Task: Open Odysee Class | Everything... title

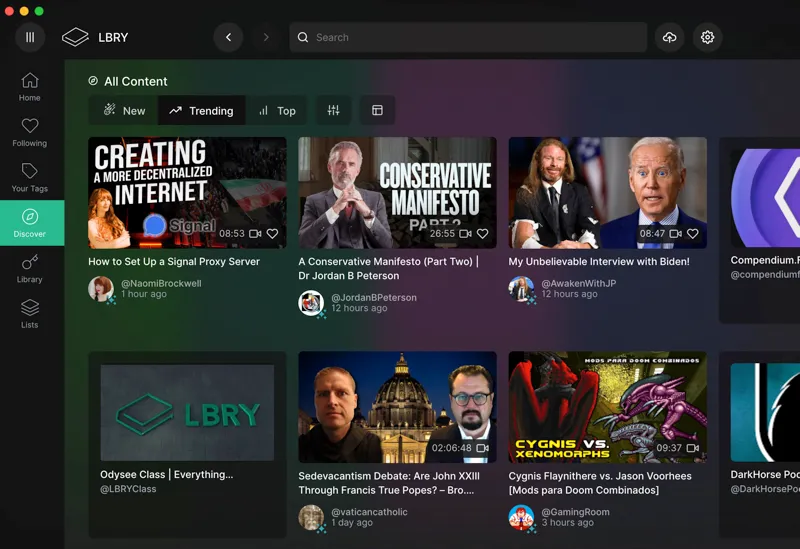Action: (x=167, y=475)
